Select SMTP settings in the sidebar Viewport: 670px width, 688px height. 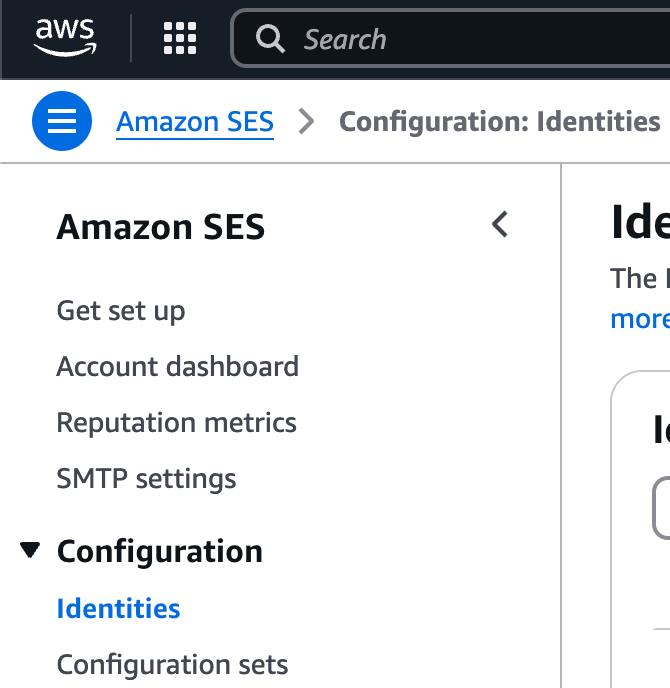pyautogui.click(x=146, y=479)
